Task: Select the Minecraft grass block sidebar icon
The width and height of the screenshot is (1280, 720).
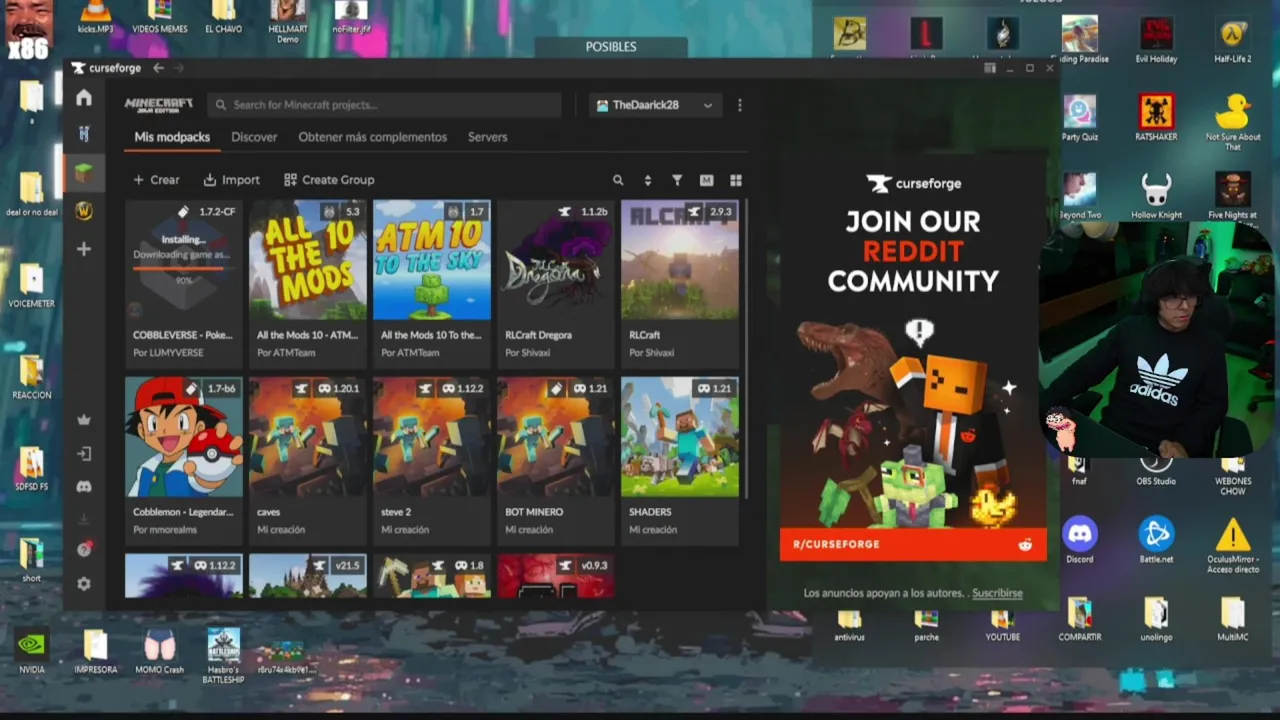Action: pos(84,172)
